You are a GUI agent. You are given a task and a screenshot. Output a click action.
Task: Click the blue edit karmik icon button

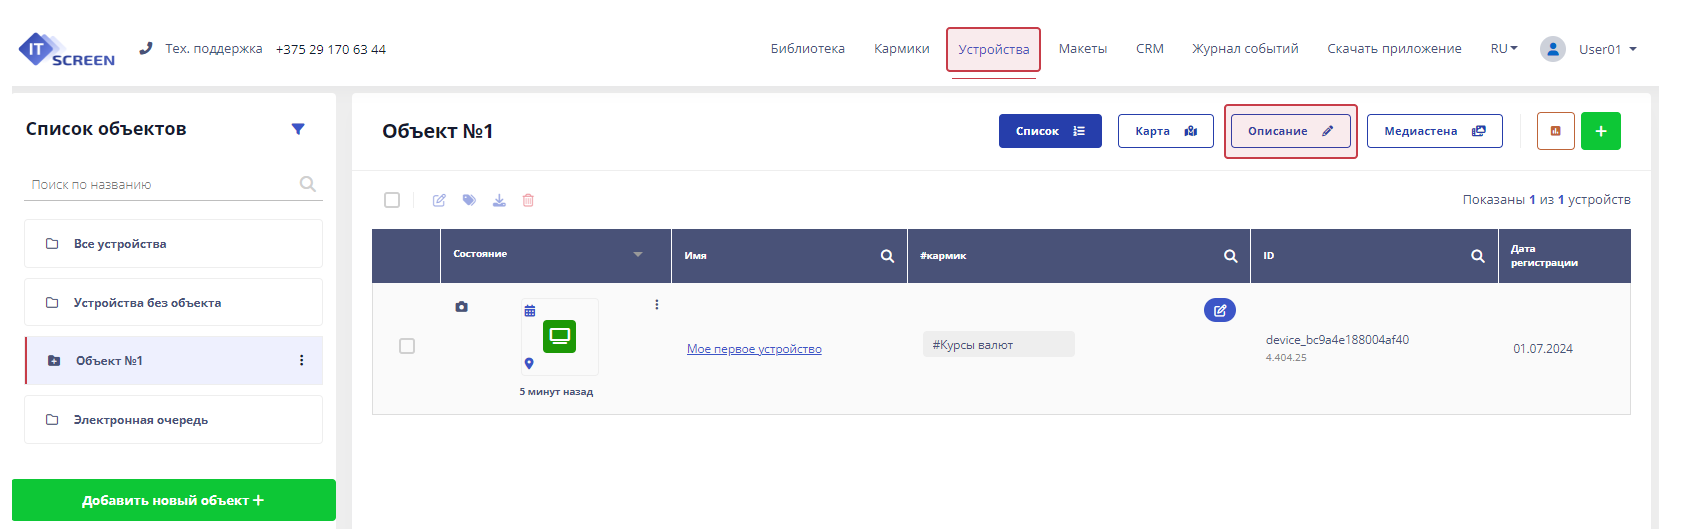1219,310
